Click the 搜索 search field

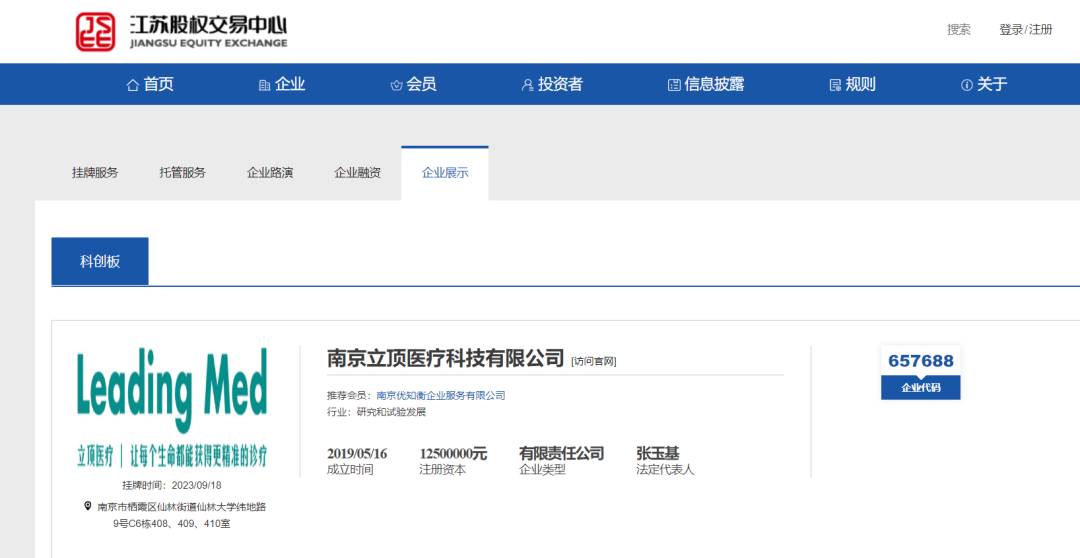click(x=958, y=30)
